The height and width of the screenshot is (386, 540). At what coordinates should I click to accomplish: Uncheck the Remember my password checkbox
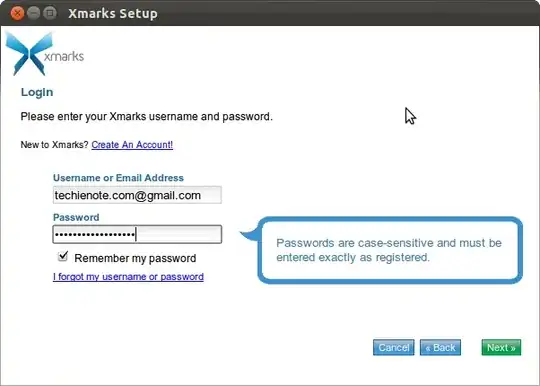(x=63, y=256)
